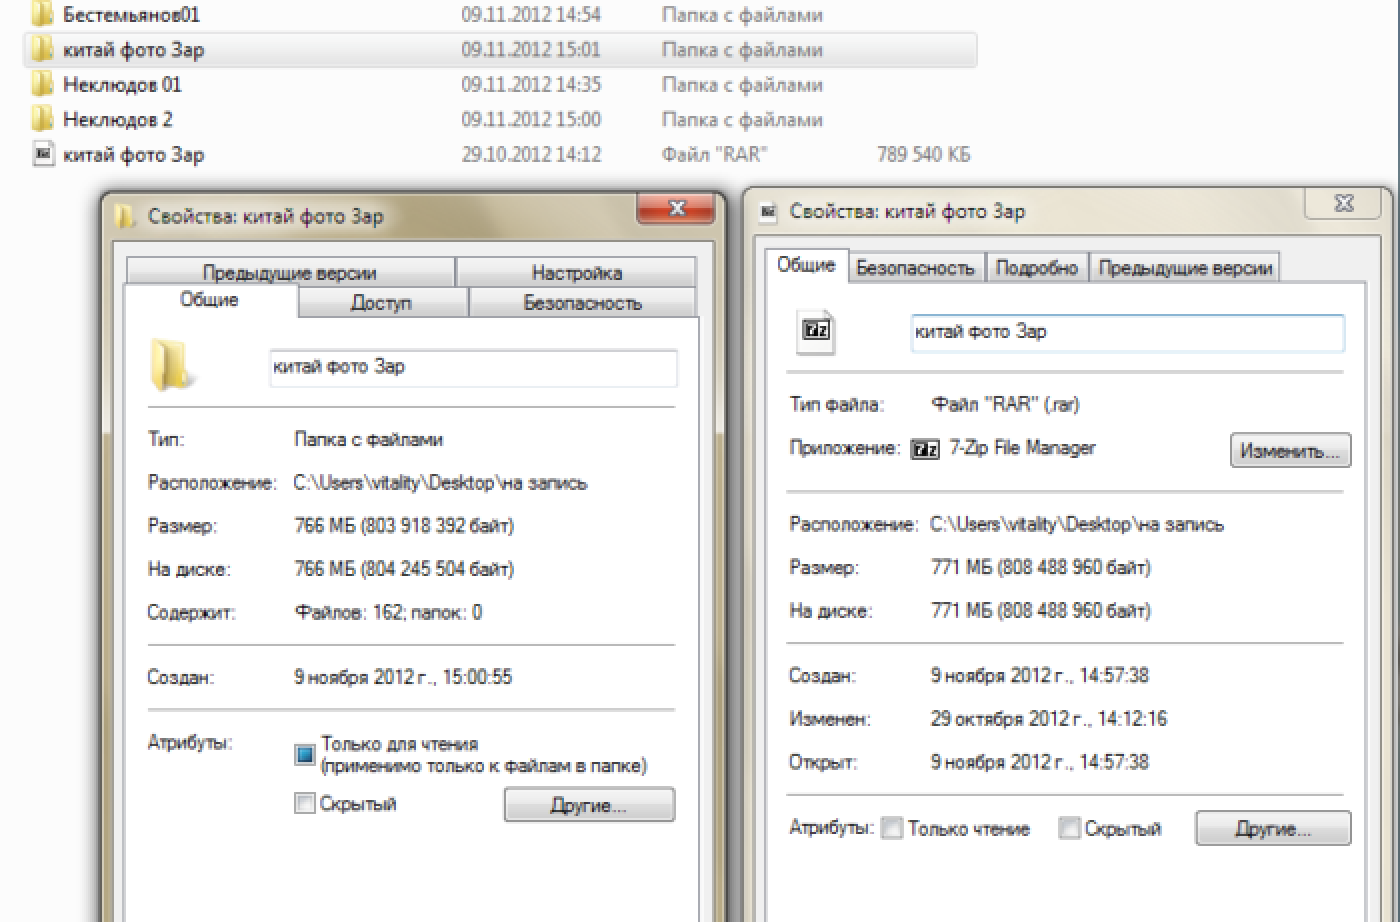Click the file name field in RAR properties
The width and height of the screenshot is (1400, 922).
pos(1126,333)
